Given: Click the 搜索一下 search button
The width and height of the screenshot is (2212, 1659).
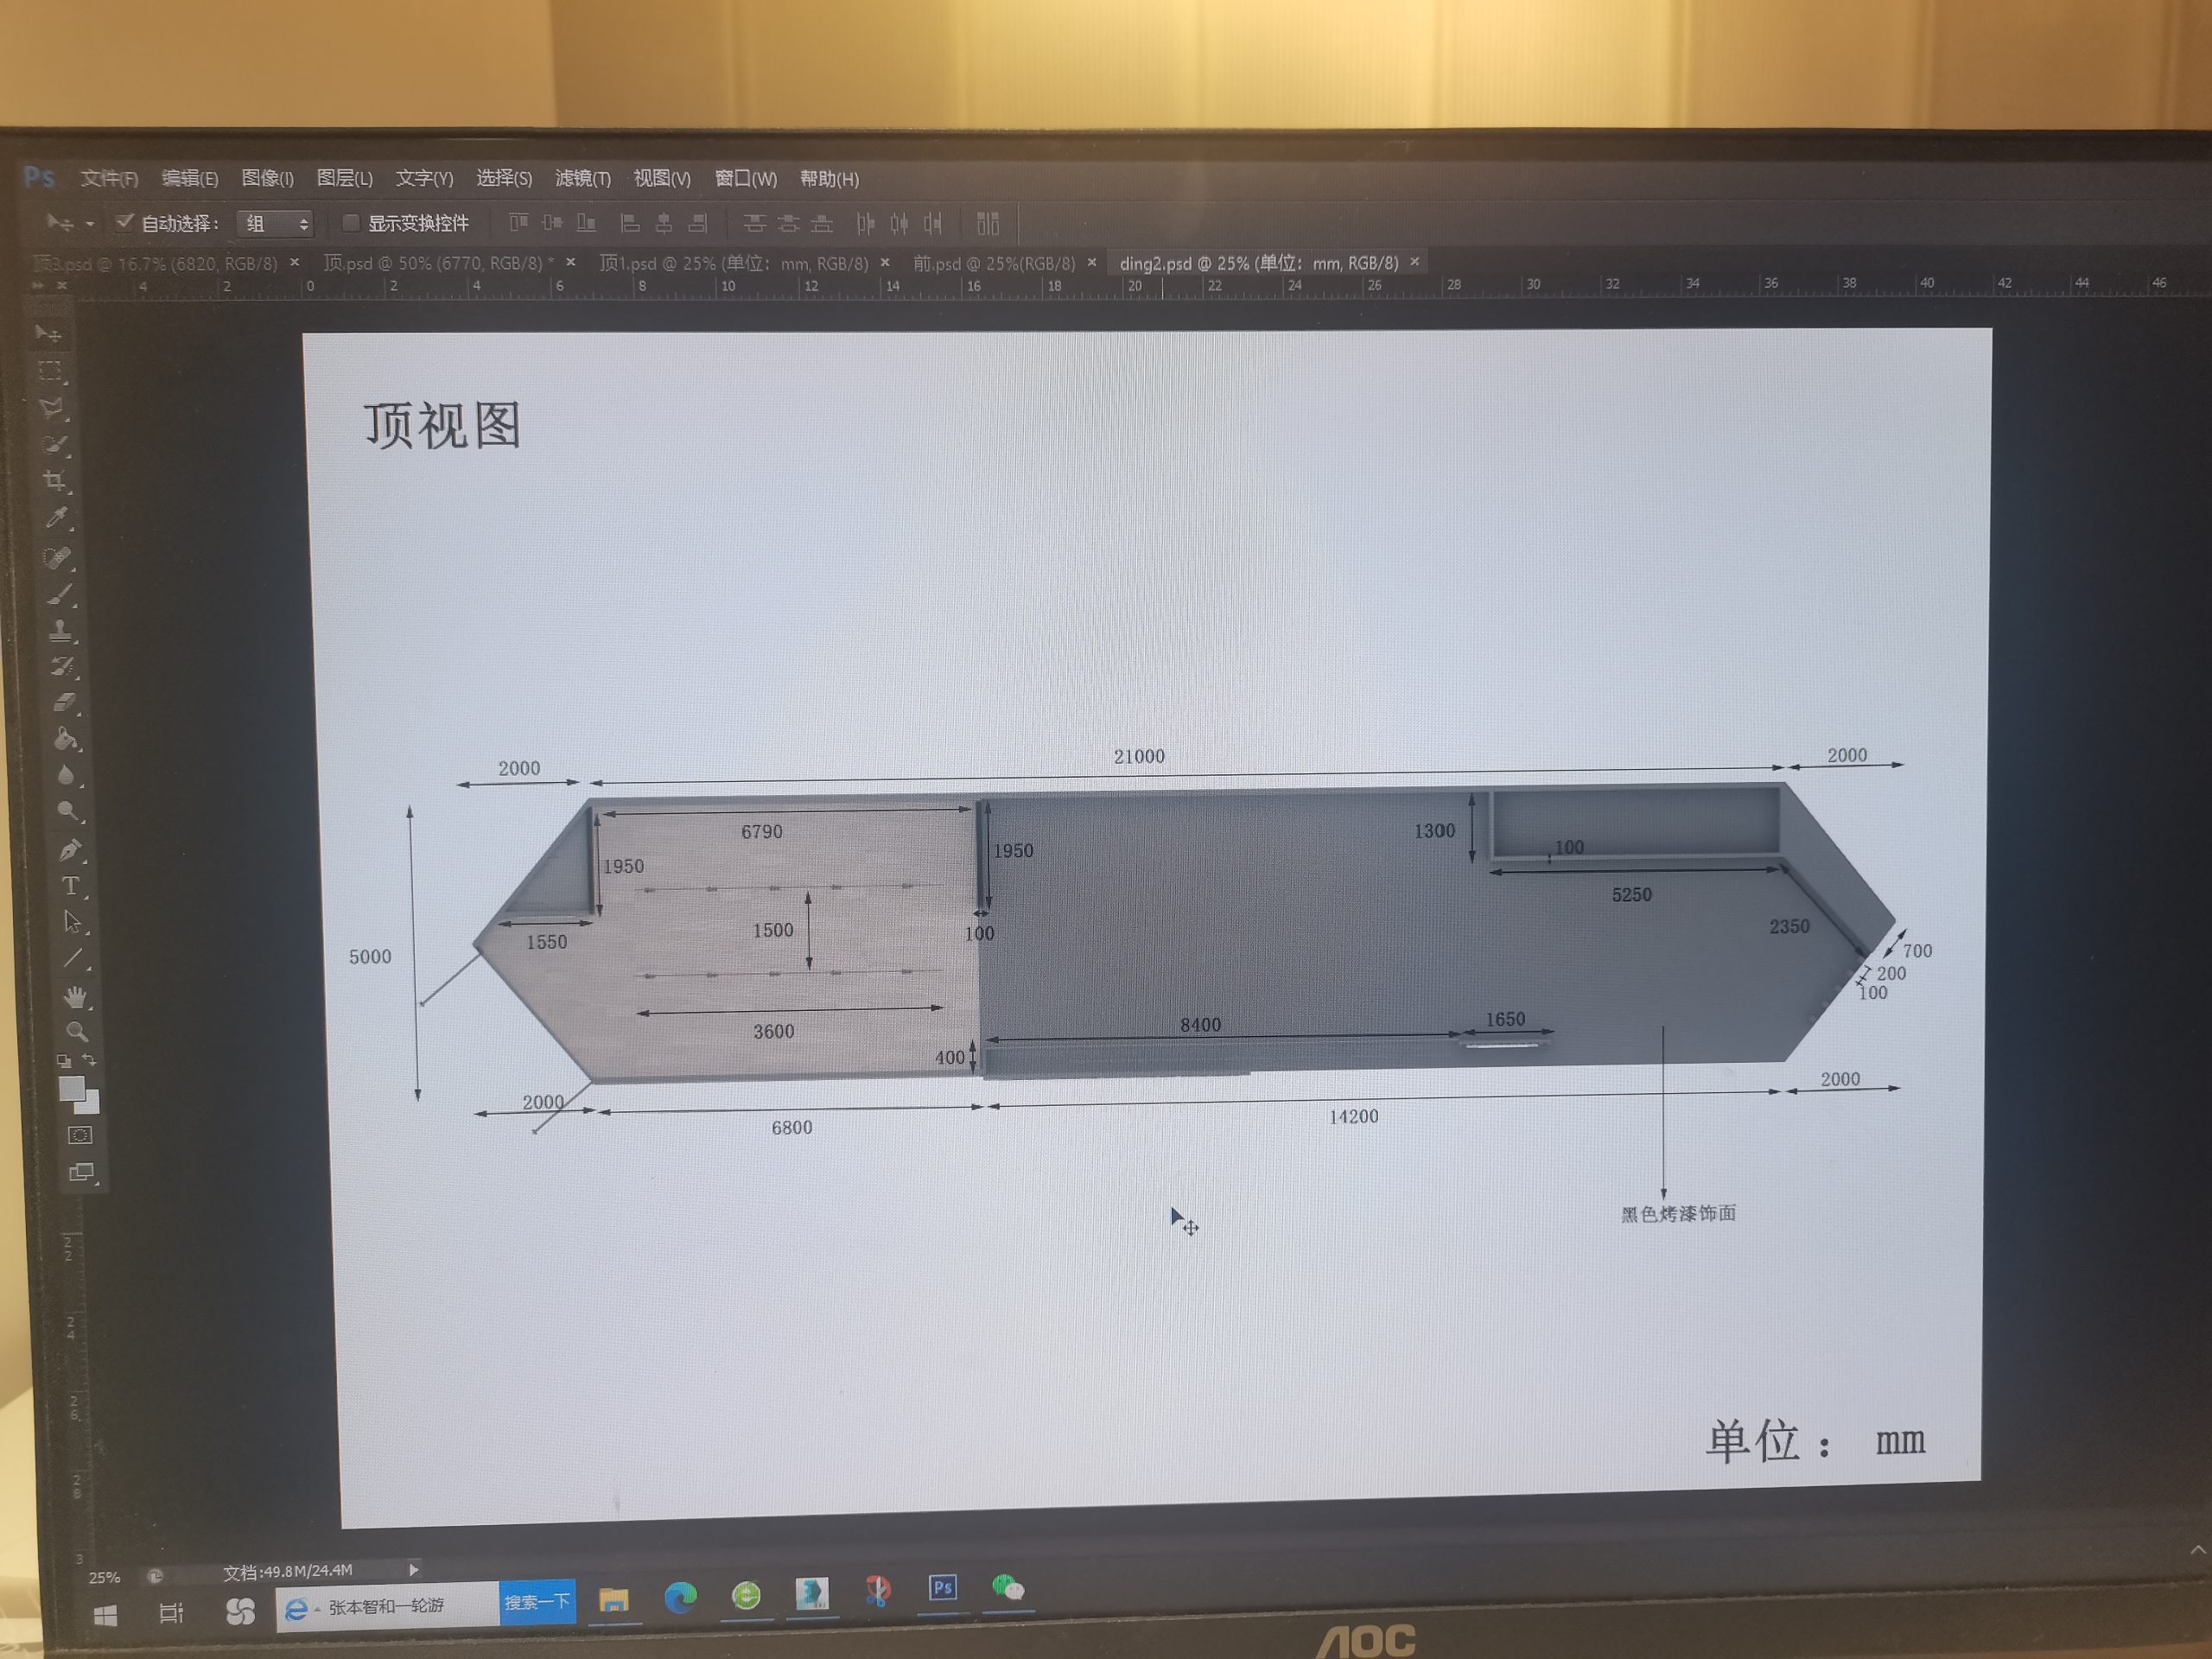Looking at the screenshot, I should [x=537, y=1602].
